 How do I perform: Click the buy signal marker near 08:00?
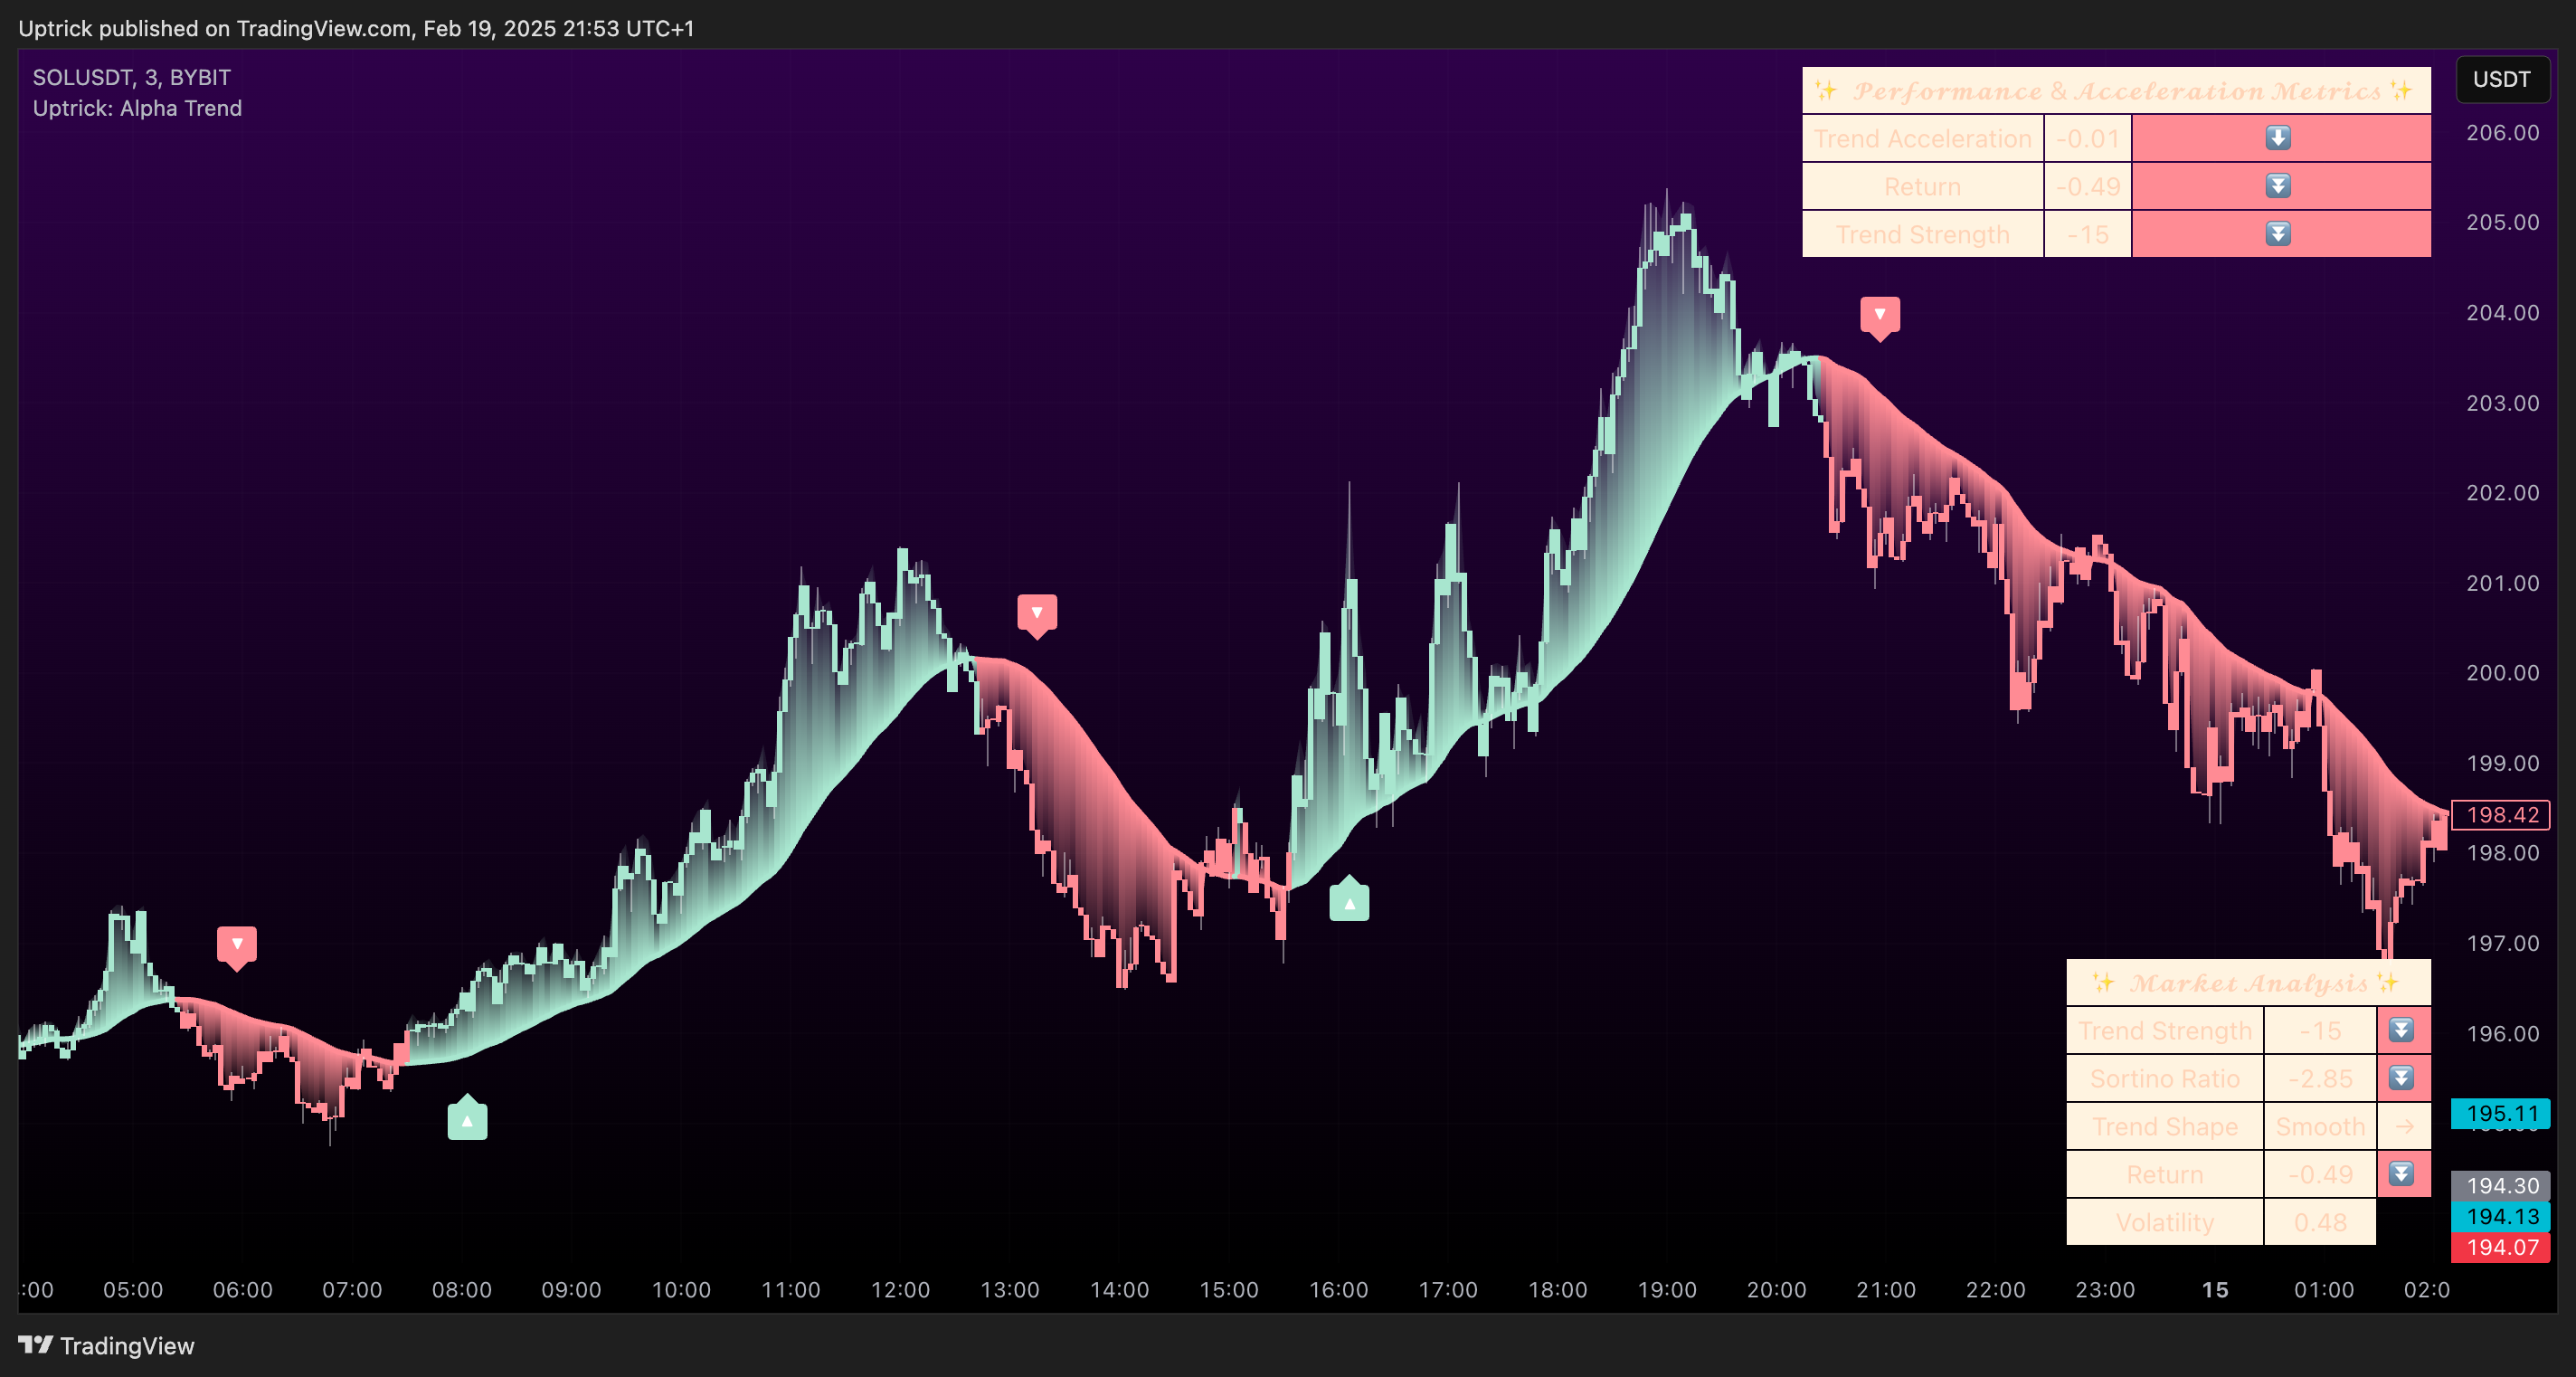[467, 1118]
